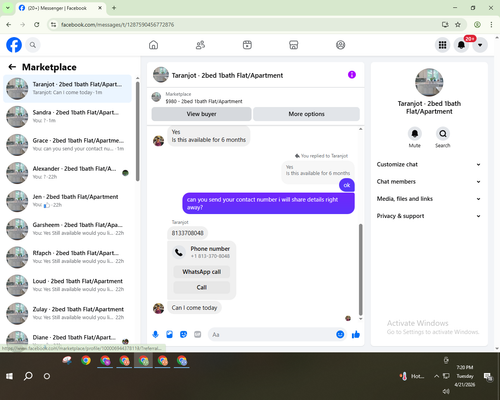500x400 pixels.
Task: Click the phone icon in number card
Action: pos(179,252)
